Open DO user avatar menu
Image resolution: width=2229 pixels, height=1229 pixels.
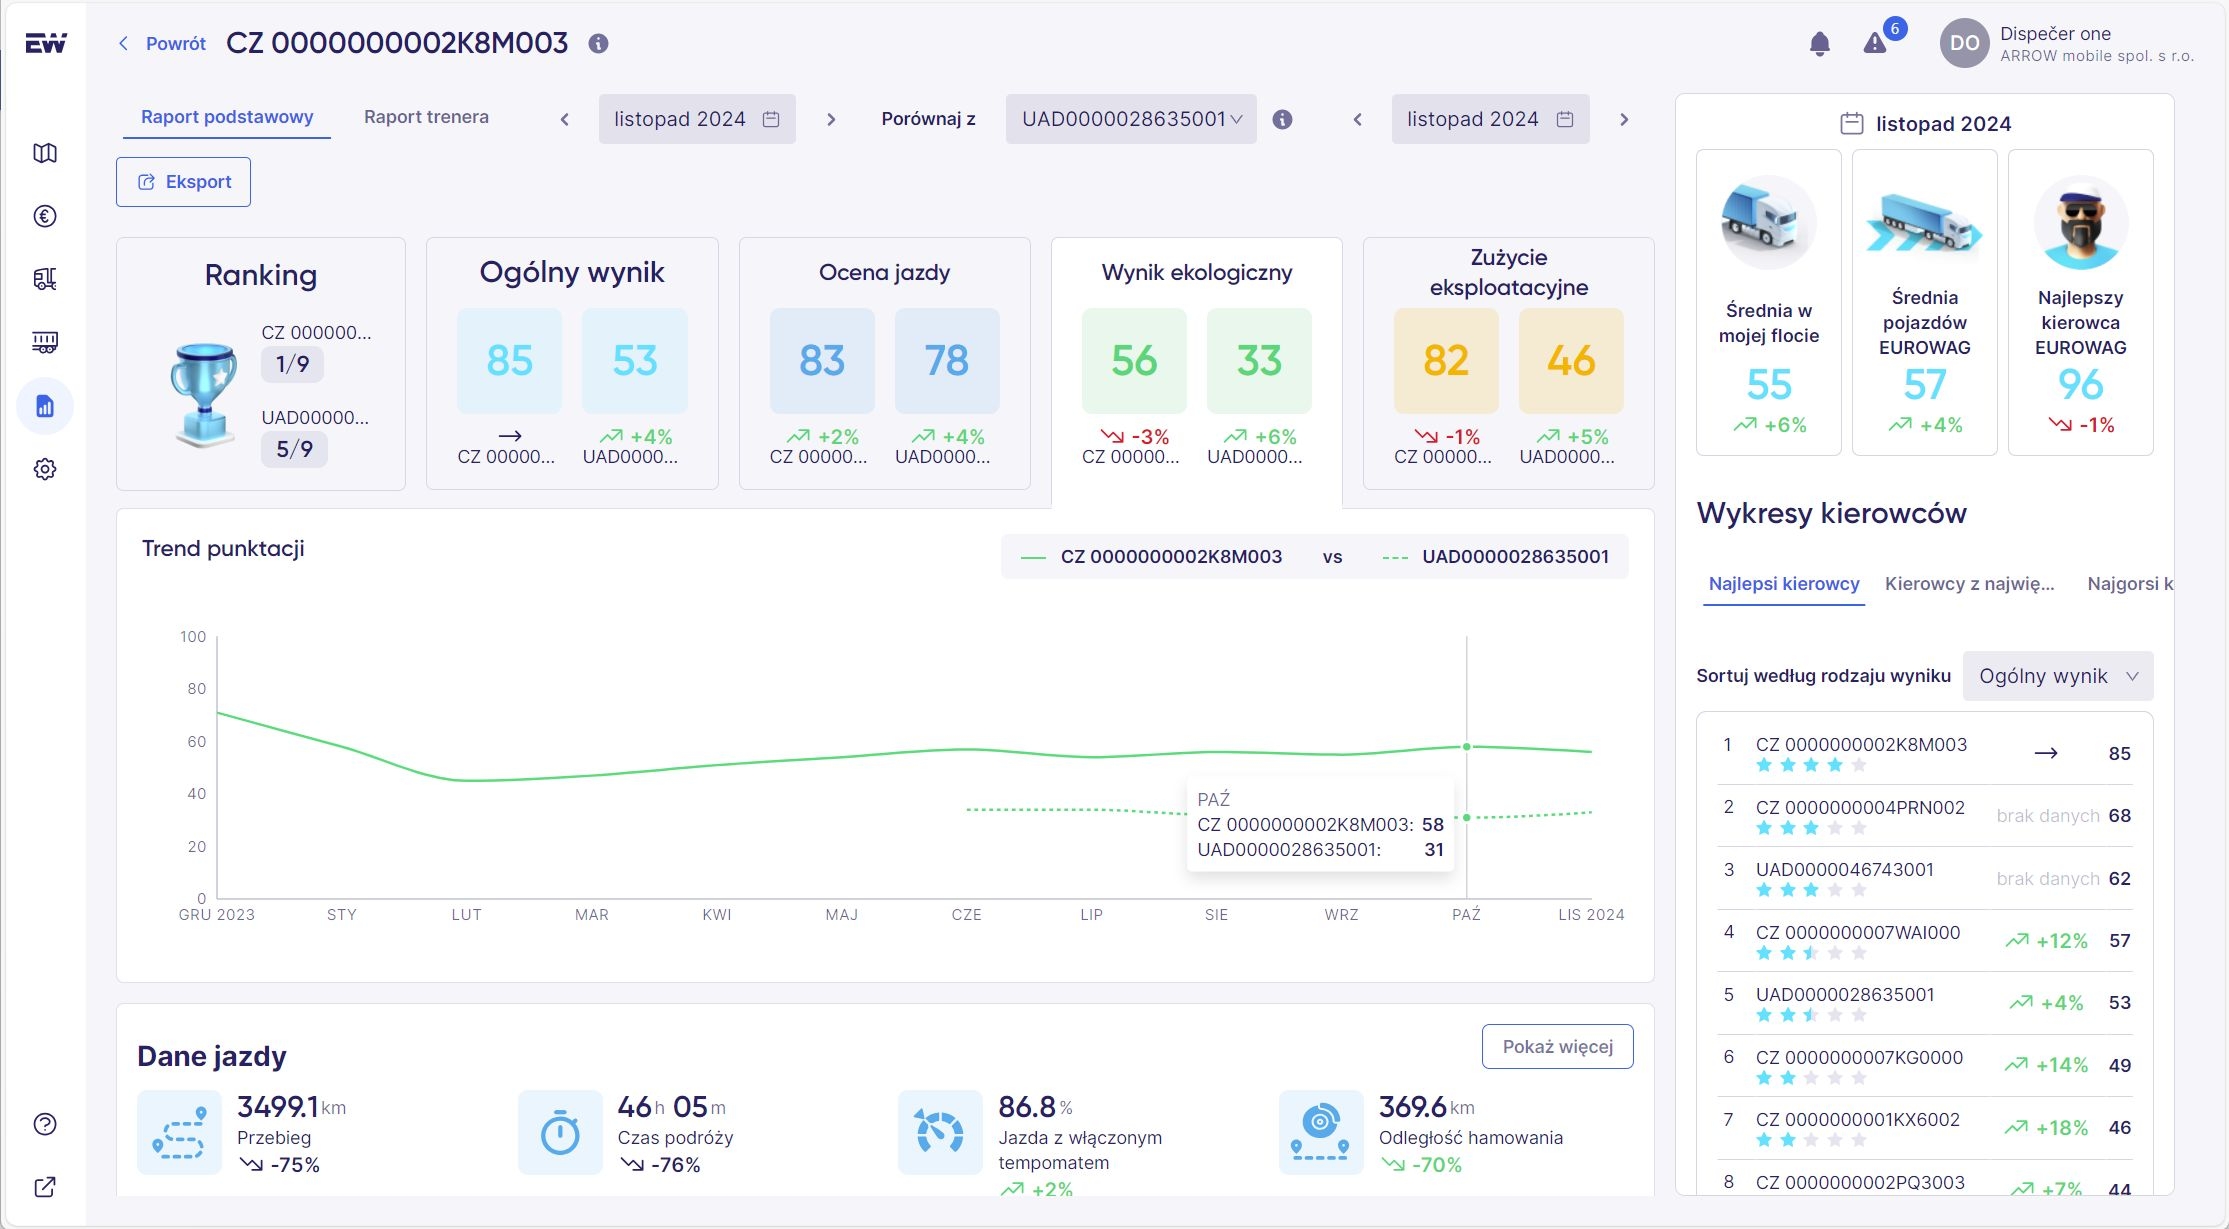1964,44
